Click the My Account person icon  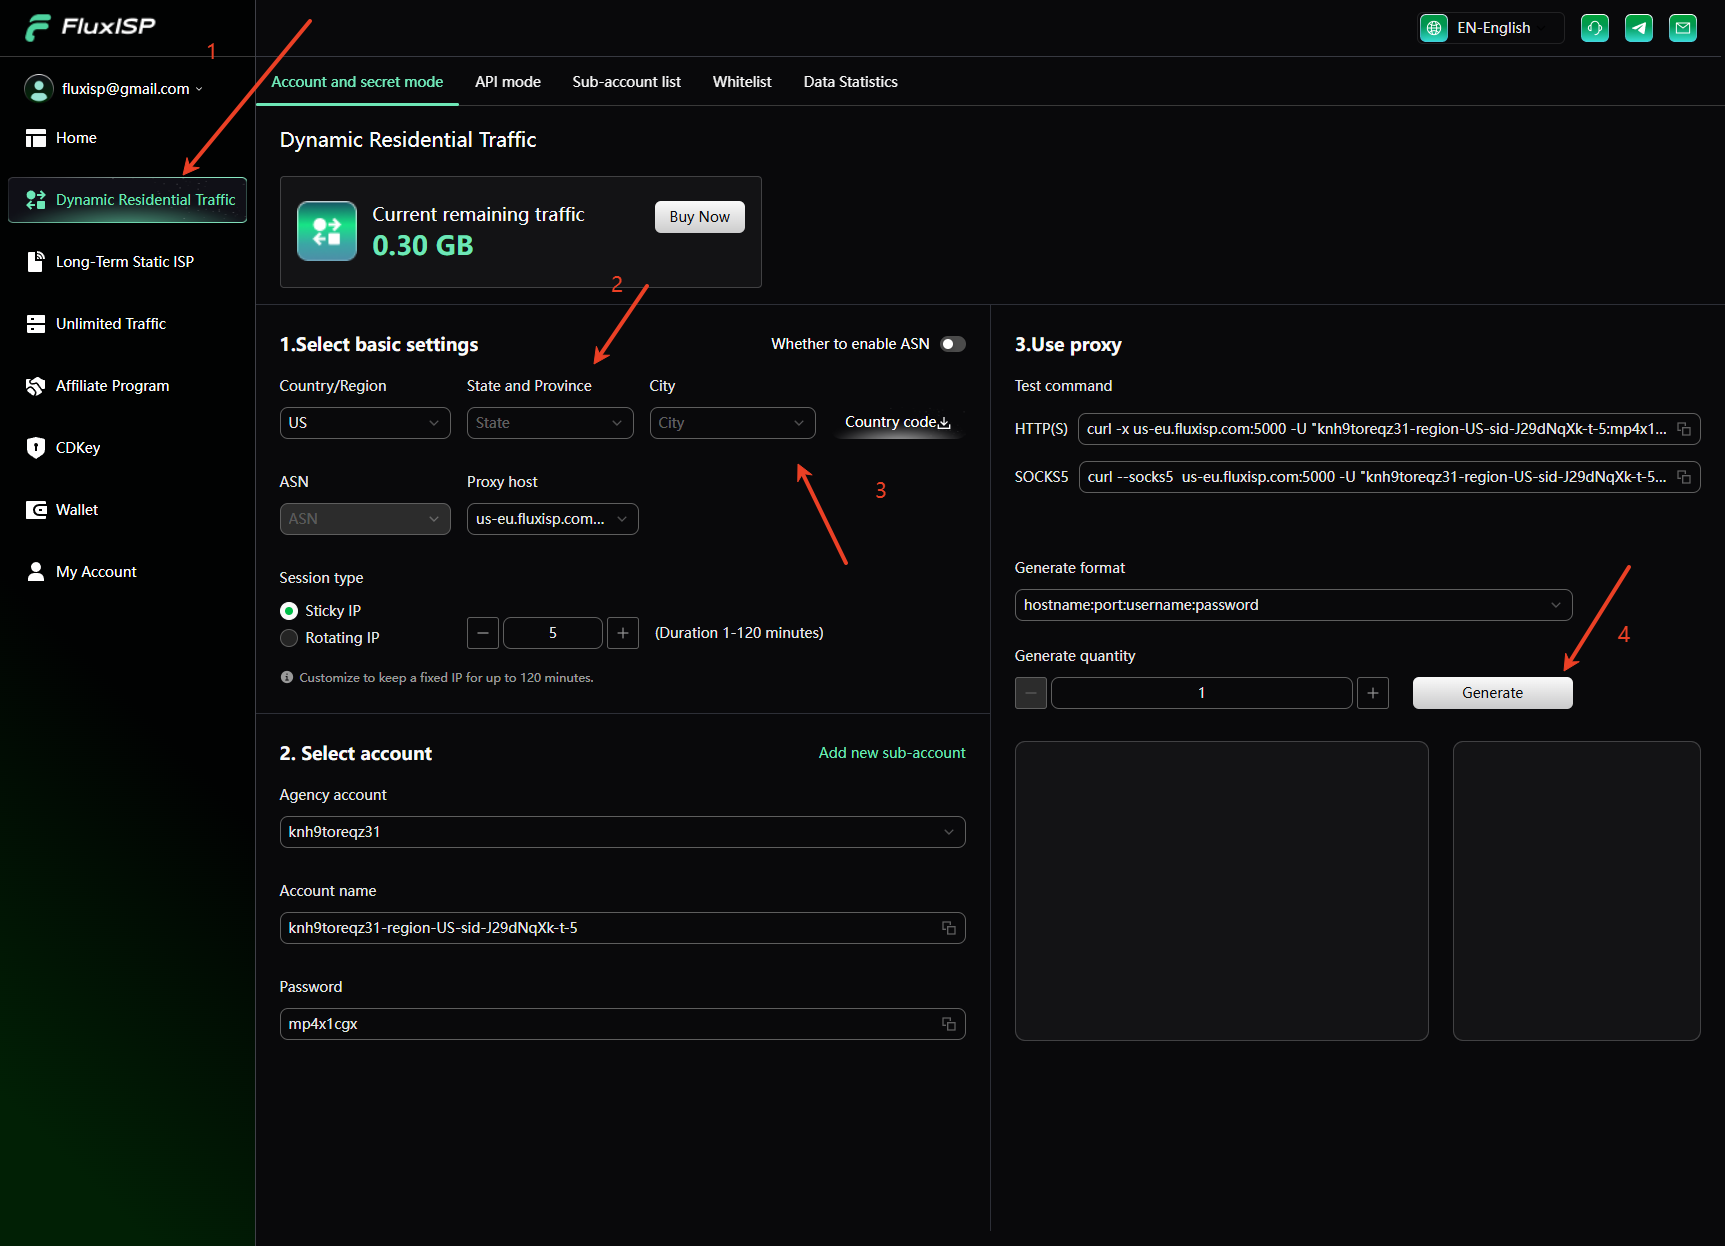pyautogui.click(x=36, y=572)
